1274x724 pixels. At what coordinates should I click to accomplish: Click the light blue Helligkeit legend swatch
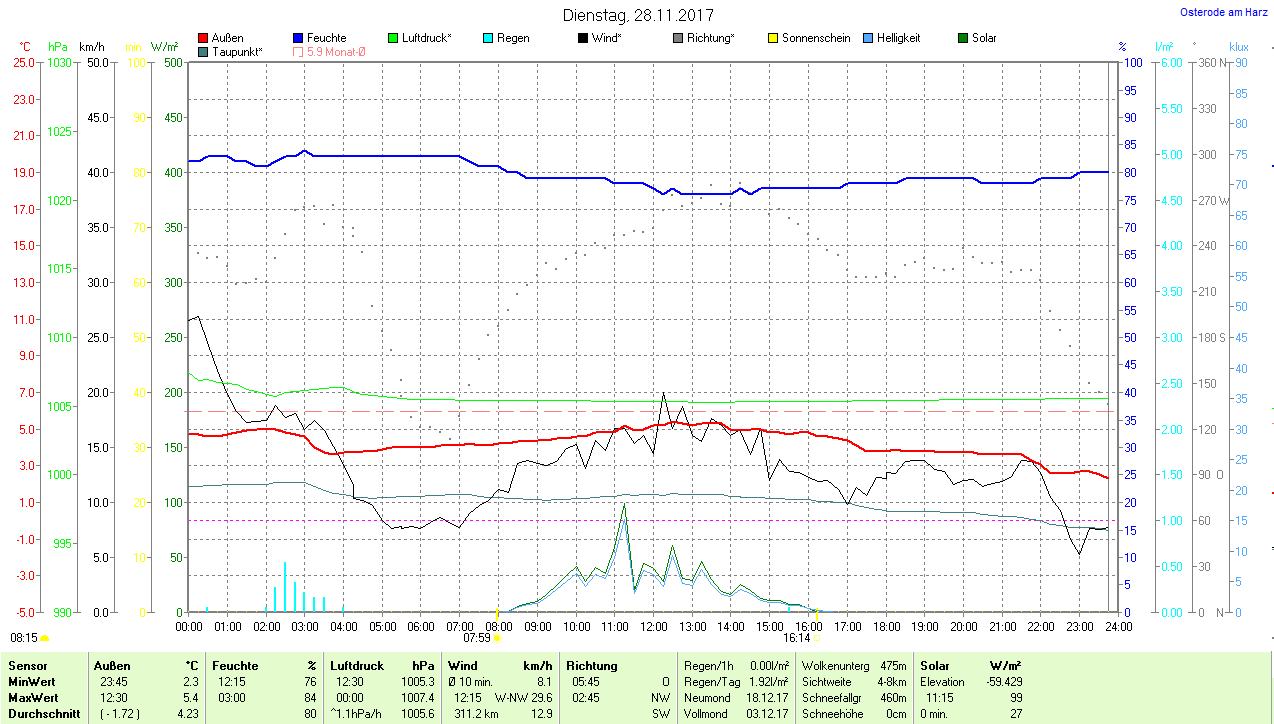click(869, 38)
